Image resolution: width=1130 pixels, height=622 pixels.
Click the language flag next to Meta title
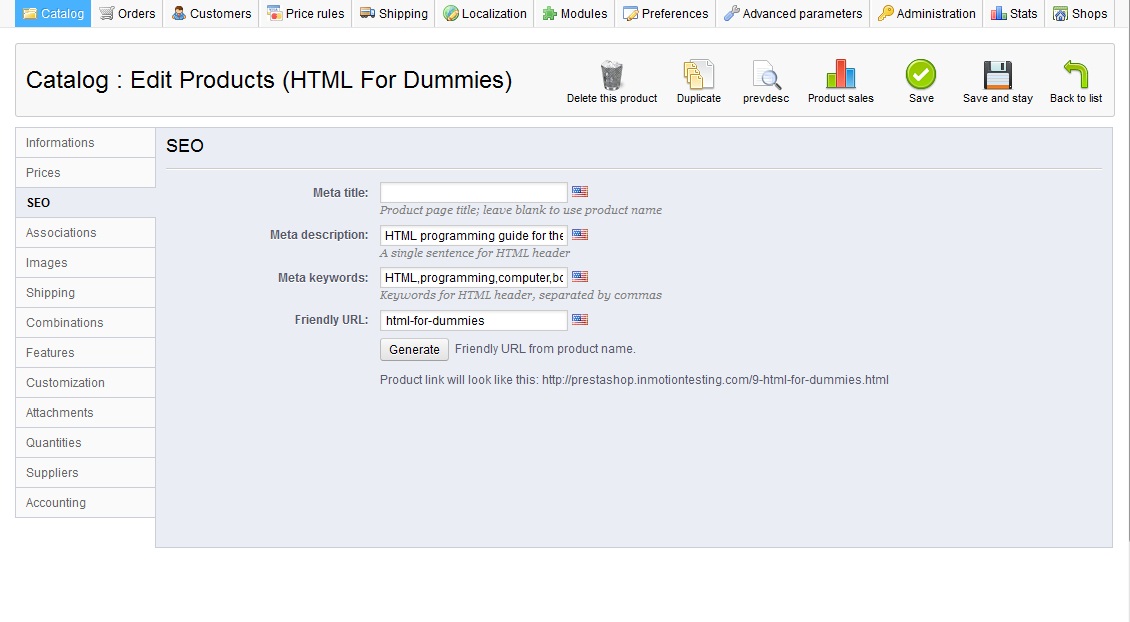[580, 192]
